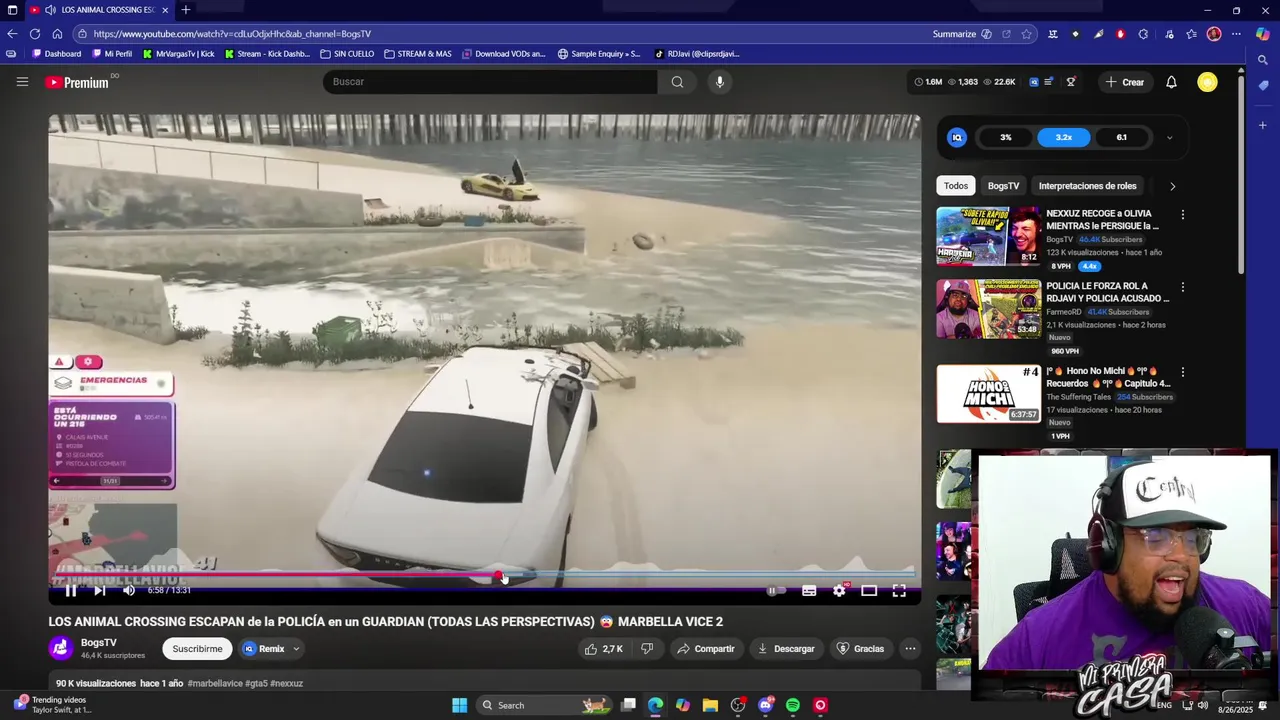
Task: Dislike the video
Action: click(647, 649)
